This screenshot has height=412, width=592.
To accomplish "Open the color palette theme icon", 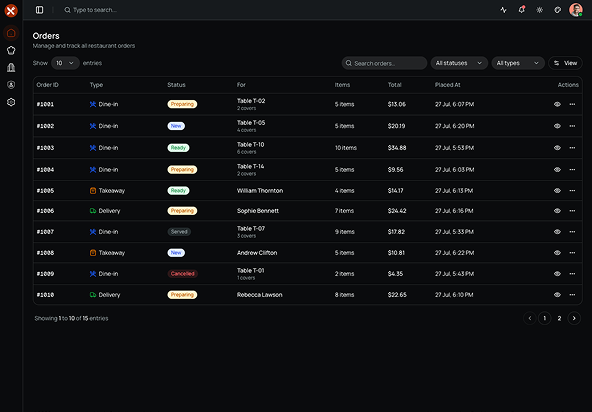I will [x=558, y=10].
